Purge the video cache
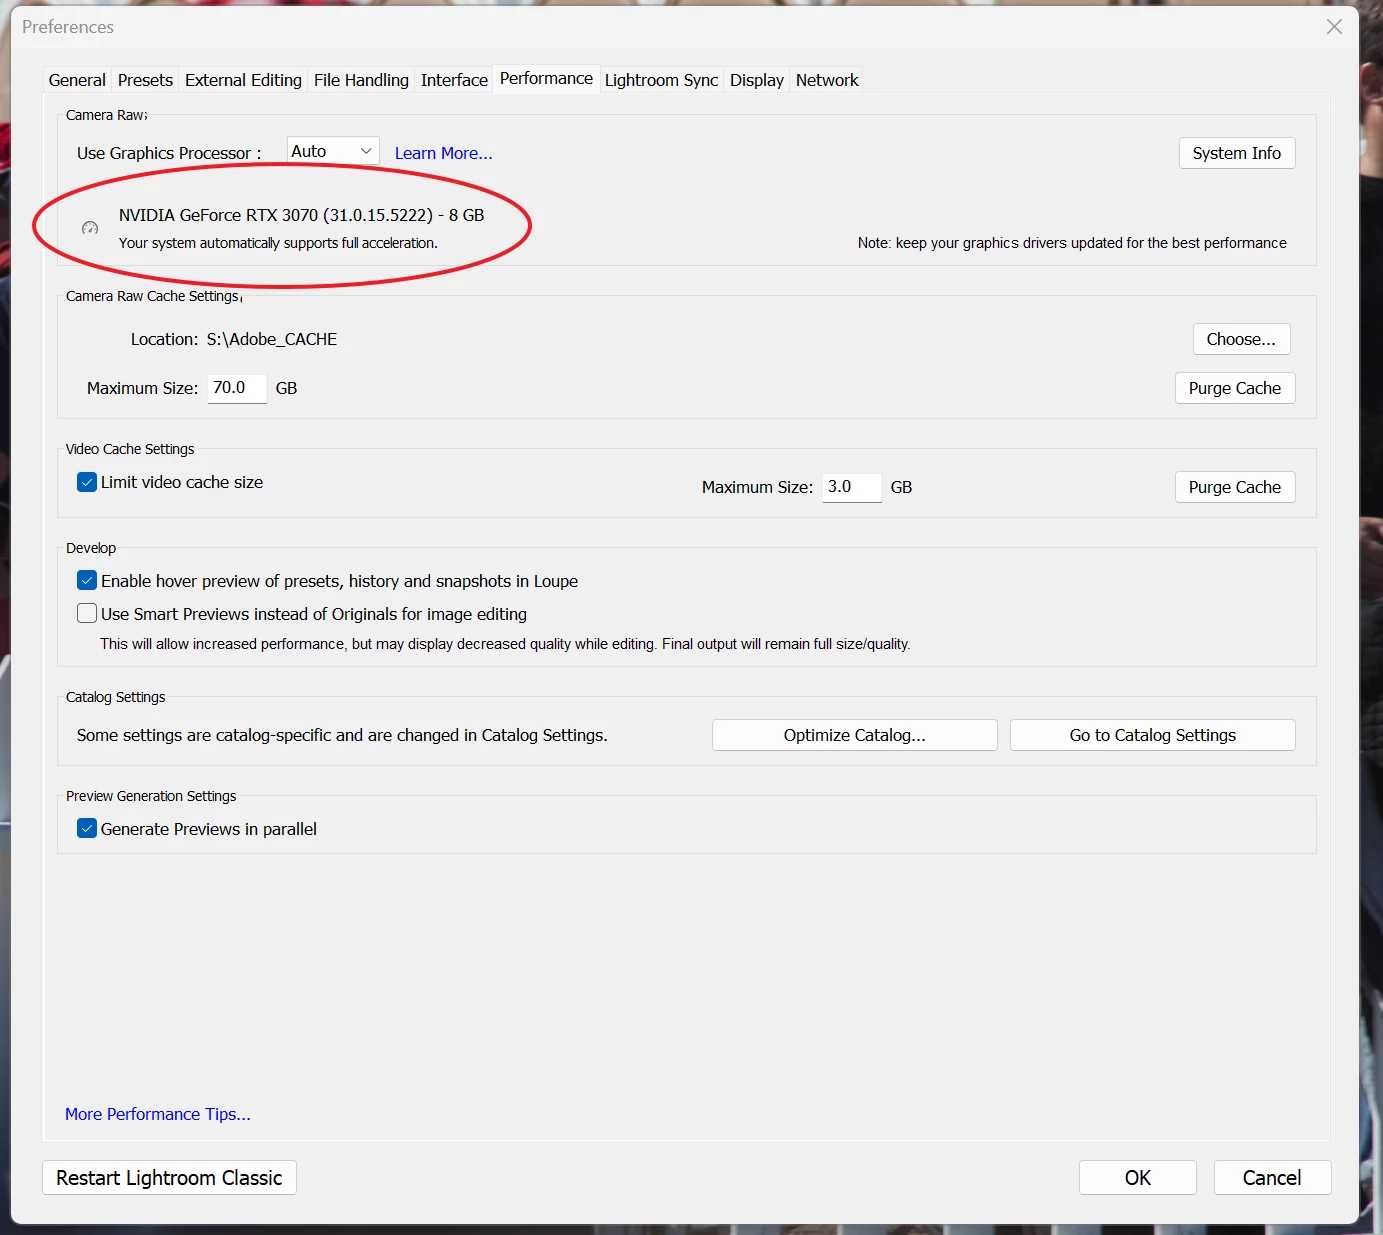1383x1235 pixels. point(1235,487)
